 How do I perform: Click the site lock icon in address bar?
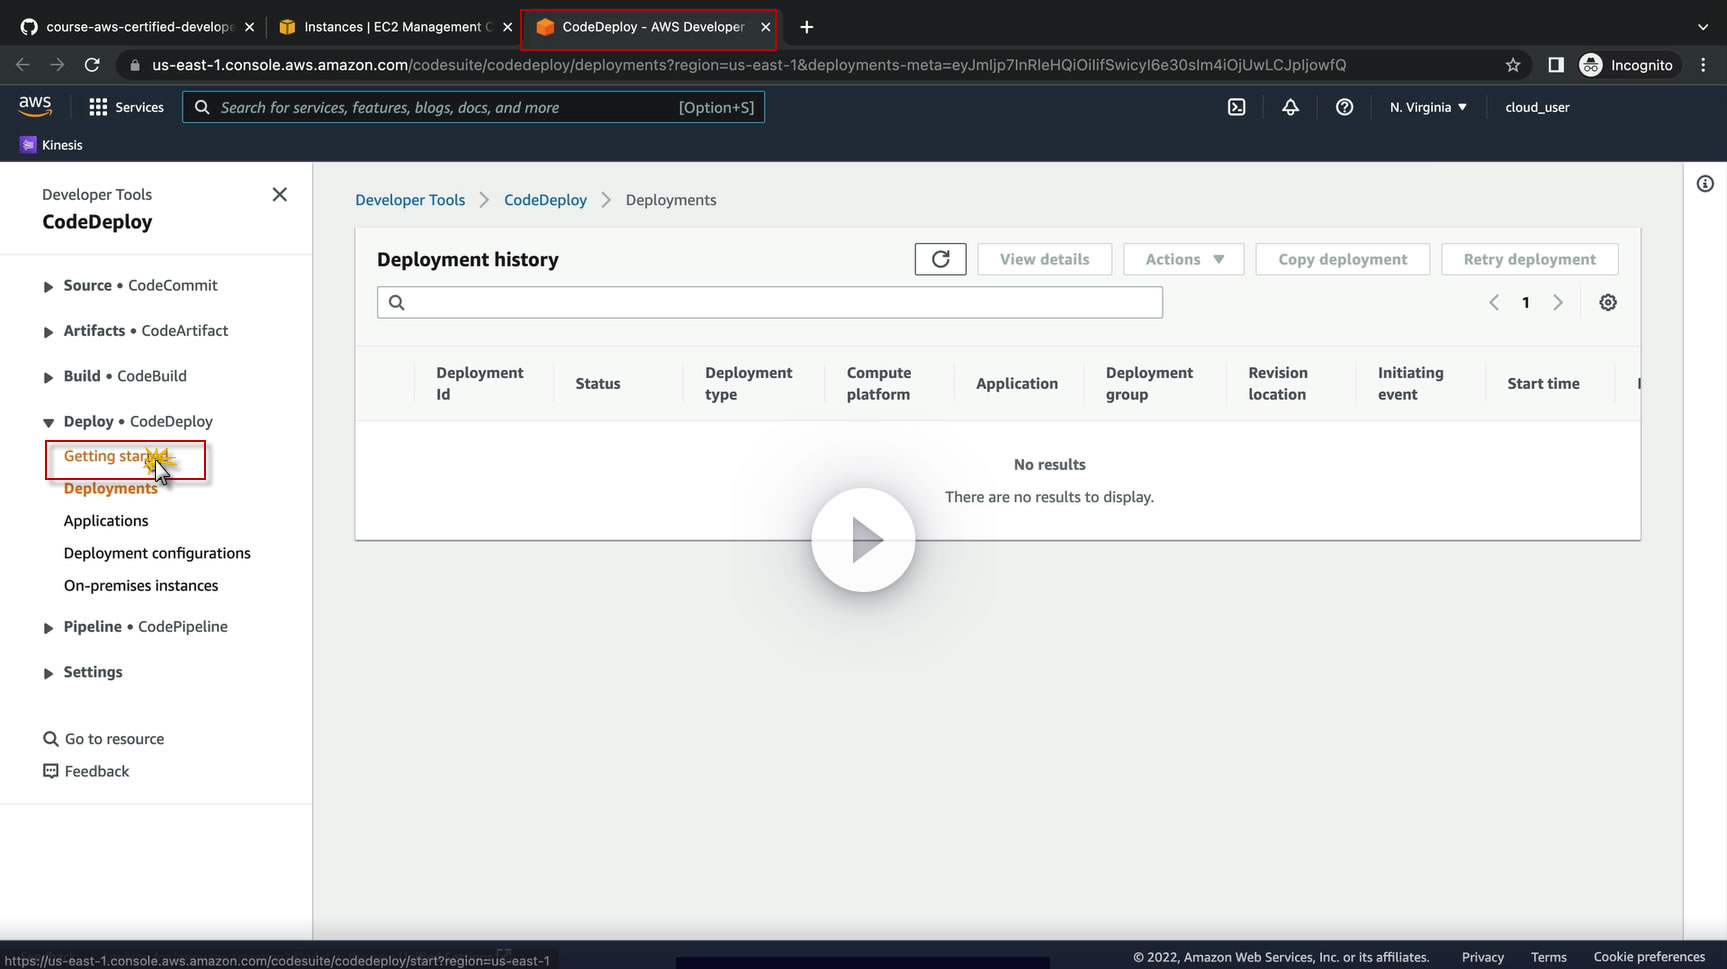pyautogui.click(x=135, y=65)
